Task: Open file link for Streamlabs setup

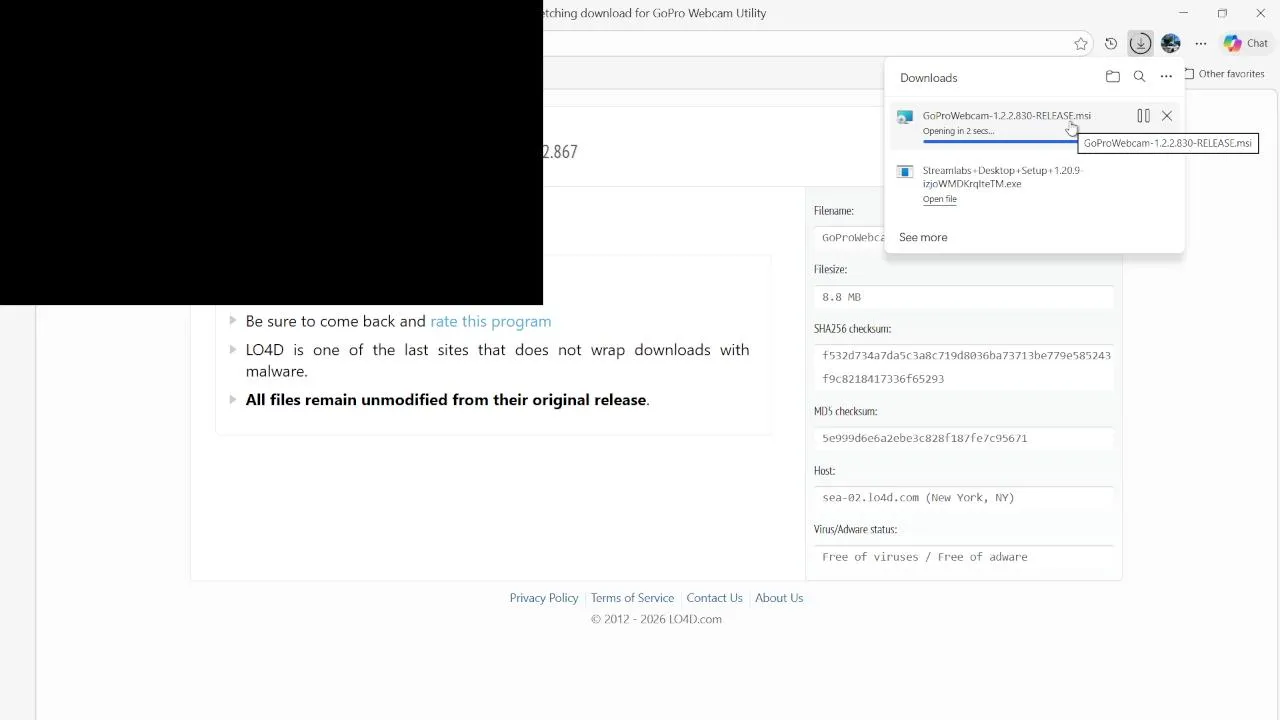Action: point(940,199)
